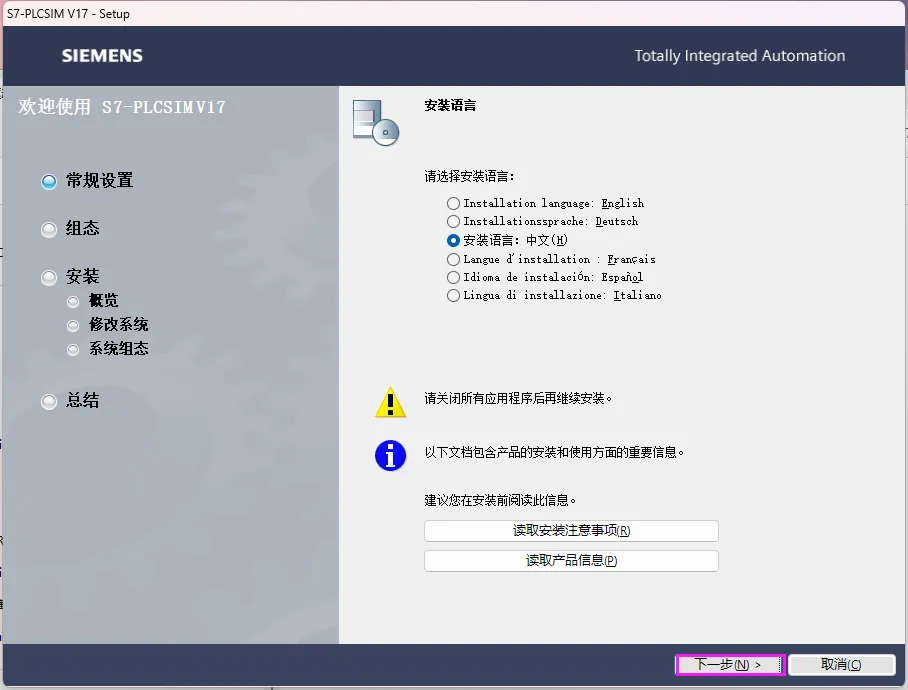Click the 概览 sub-step in sidebar

click(93, 301)
